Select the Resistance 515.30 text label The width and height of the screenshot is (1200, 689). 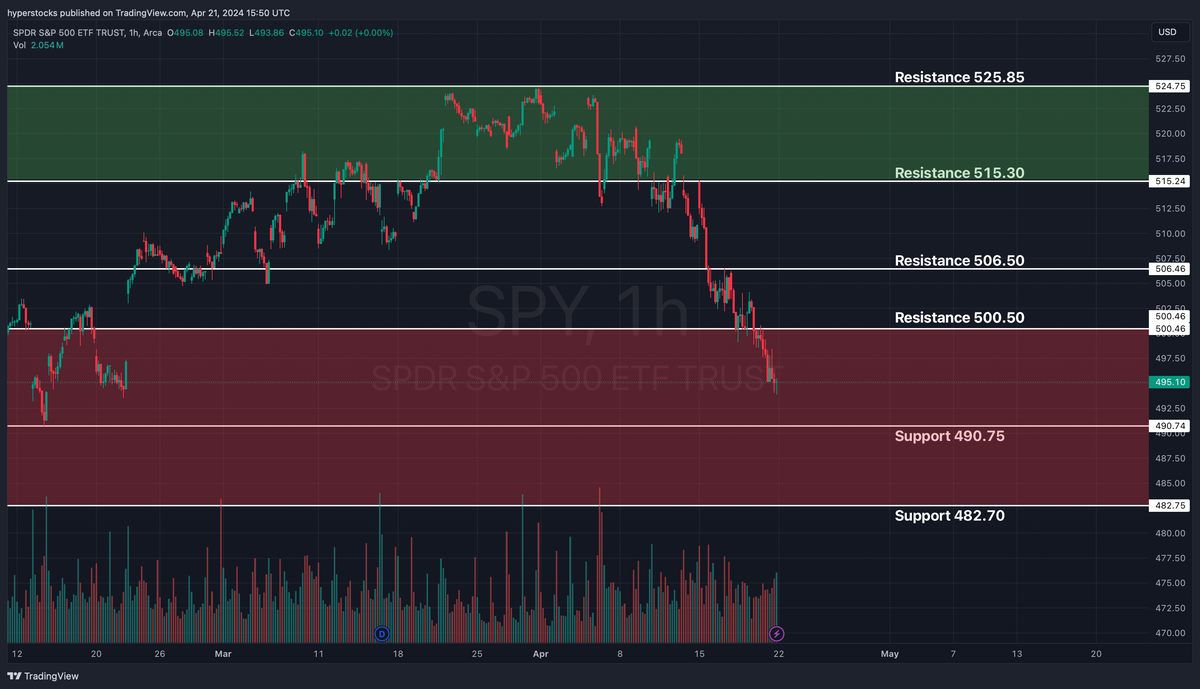tap(959, 173)
